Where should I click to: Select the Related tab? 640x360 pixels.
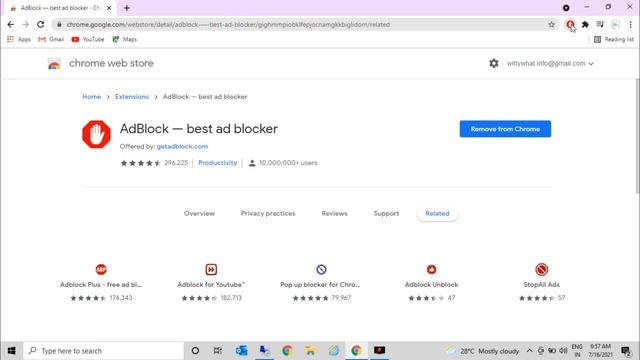(437, 213)
